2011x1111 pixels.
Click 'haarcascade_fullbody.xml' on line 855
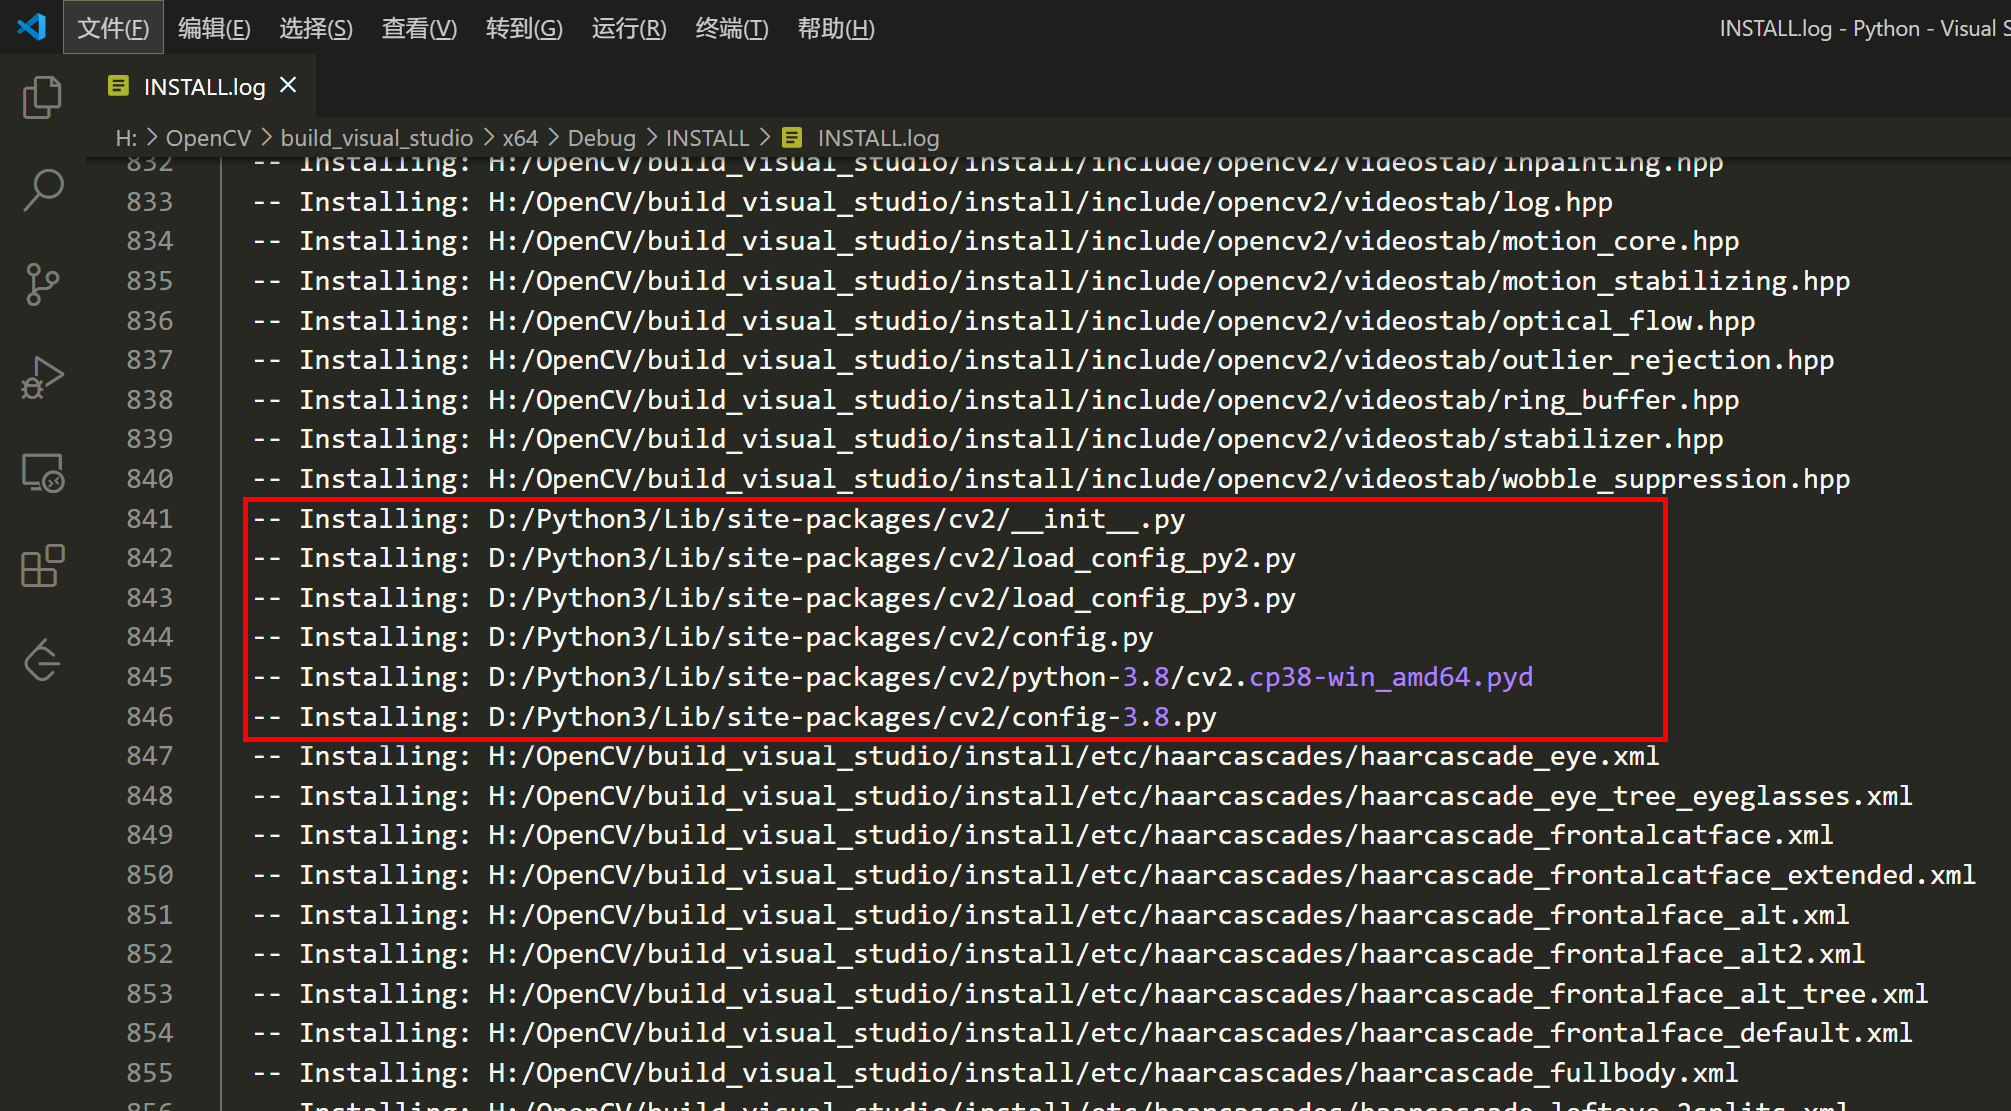(x=1549, y=1073)
